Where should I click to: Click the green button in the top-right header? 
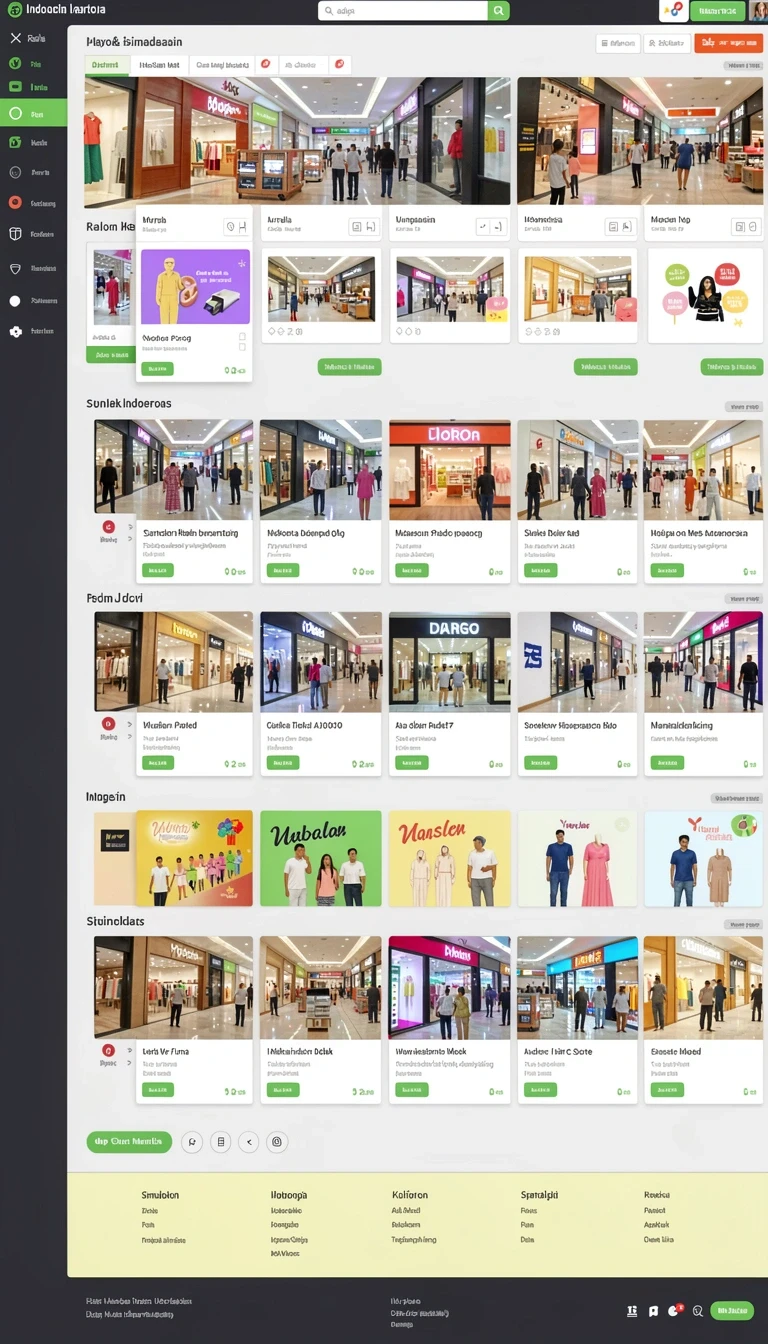[x=717, y=11]
